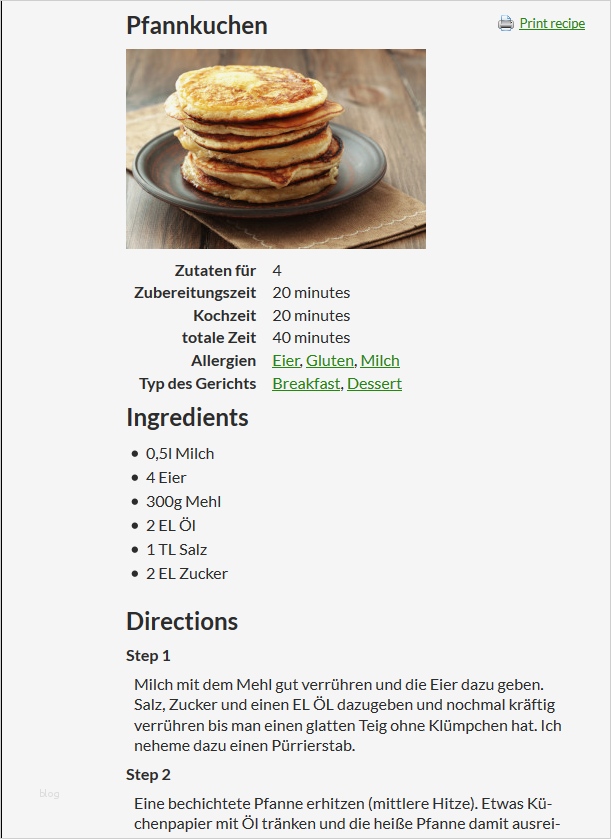Click the Ingredients heading

point(187,416)
